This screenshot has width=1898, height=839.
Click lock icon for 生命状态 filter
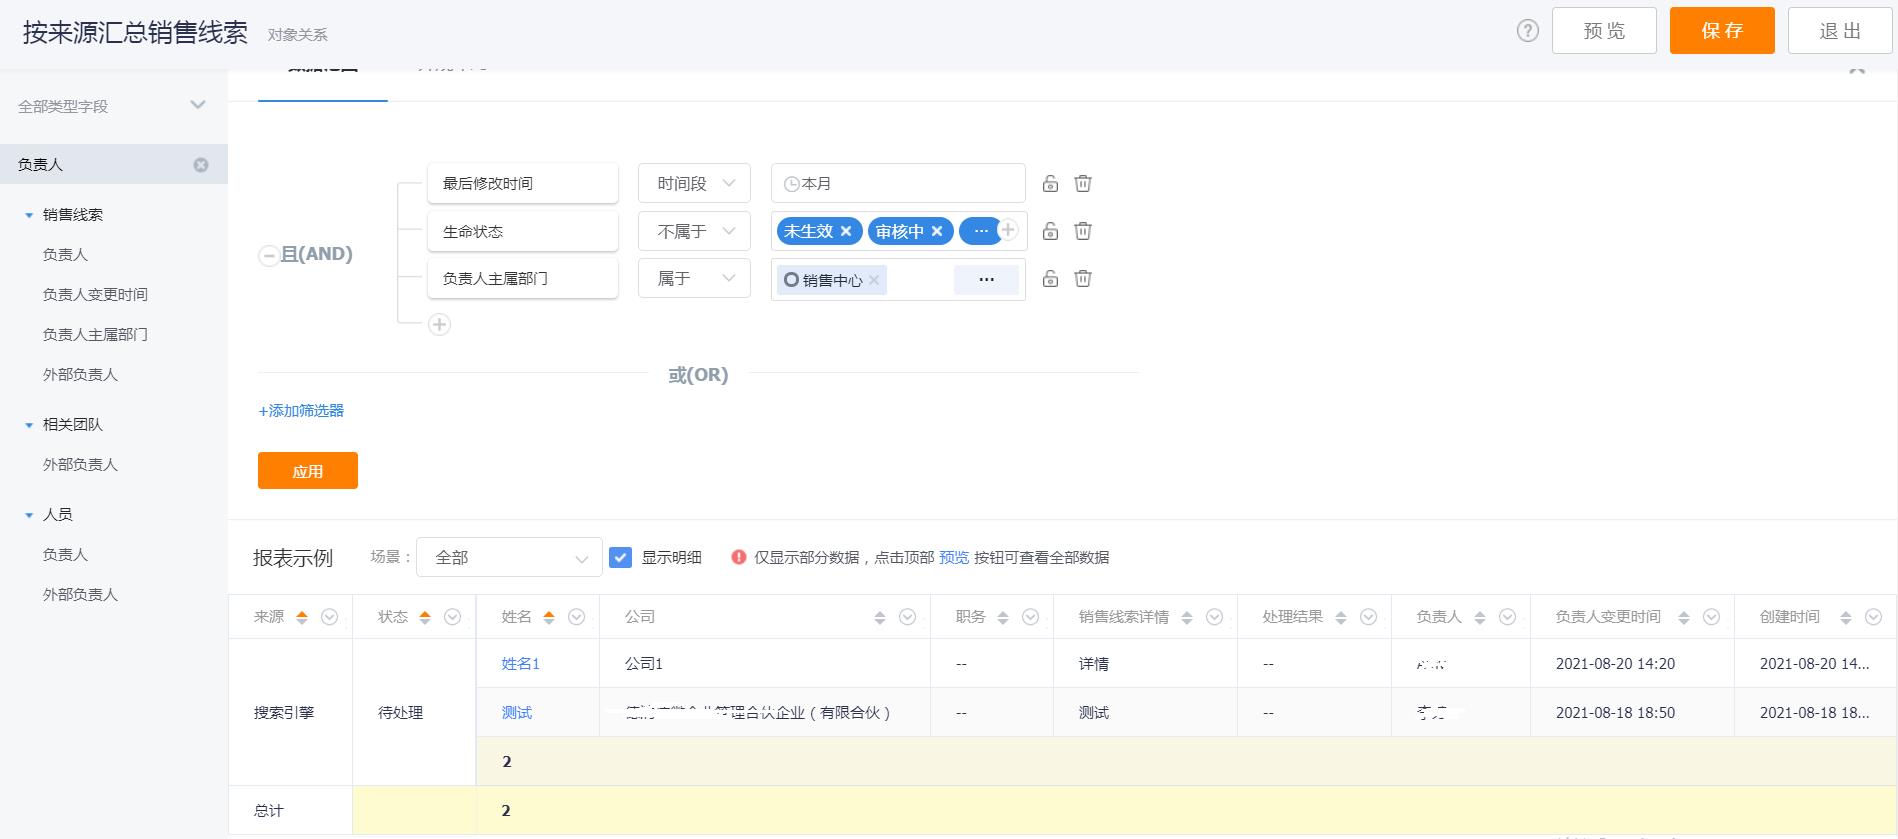pos(1050,232)
